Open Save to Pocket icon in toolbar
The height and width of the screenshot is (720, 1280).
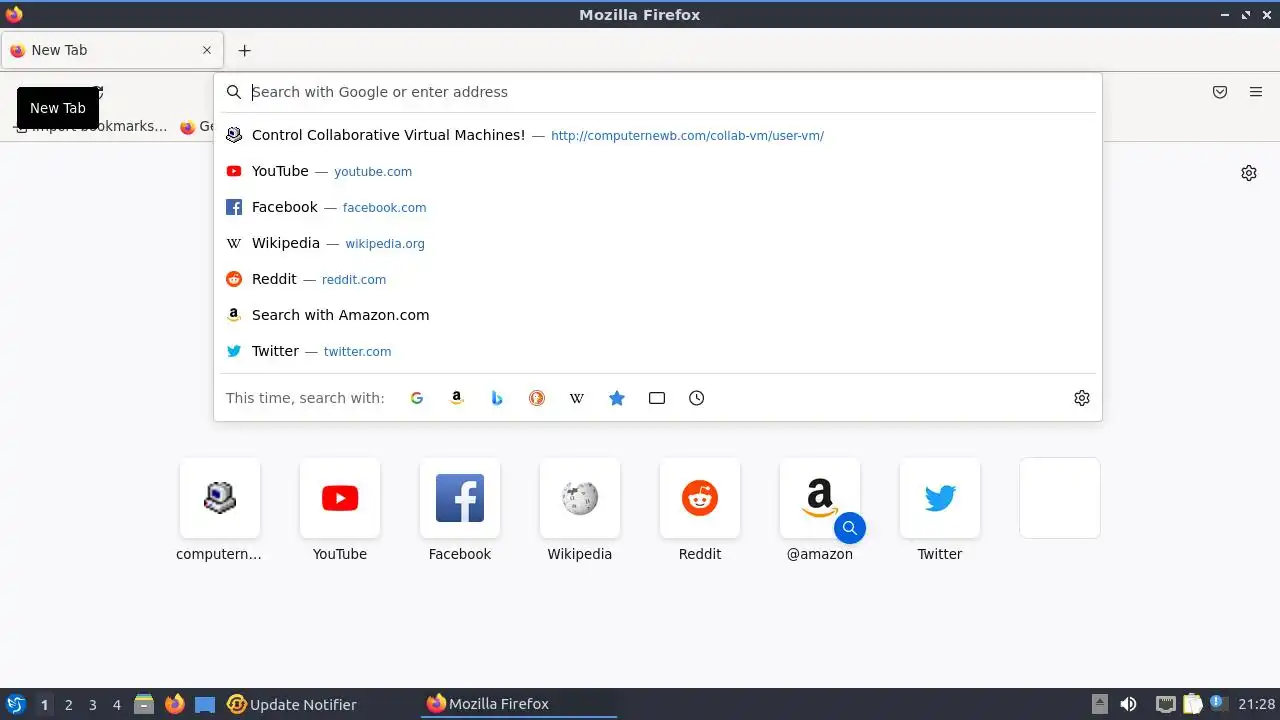1220,92
